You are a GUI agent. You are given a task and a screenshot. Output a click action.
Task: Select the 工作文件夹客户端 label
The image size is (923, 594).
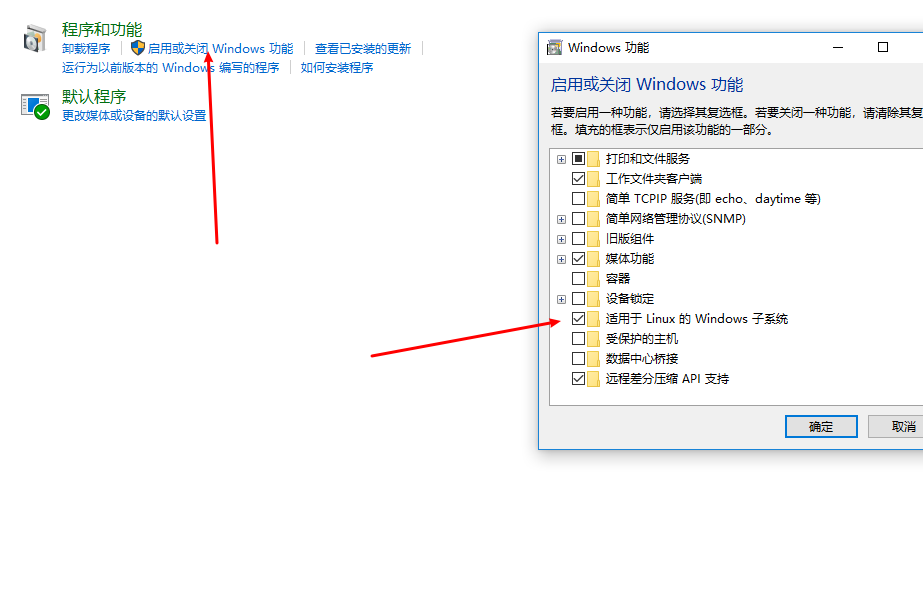point(654,179)
